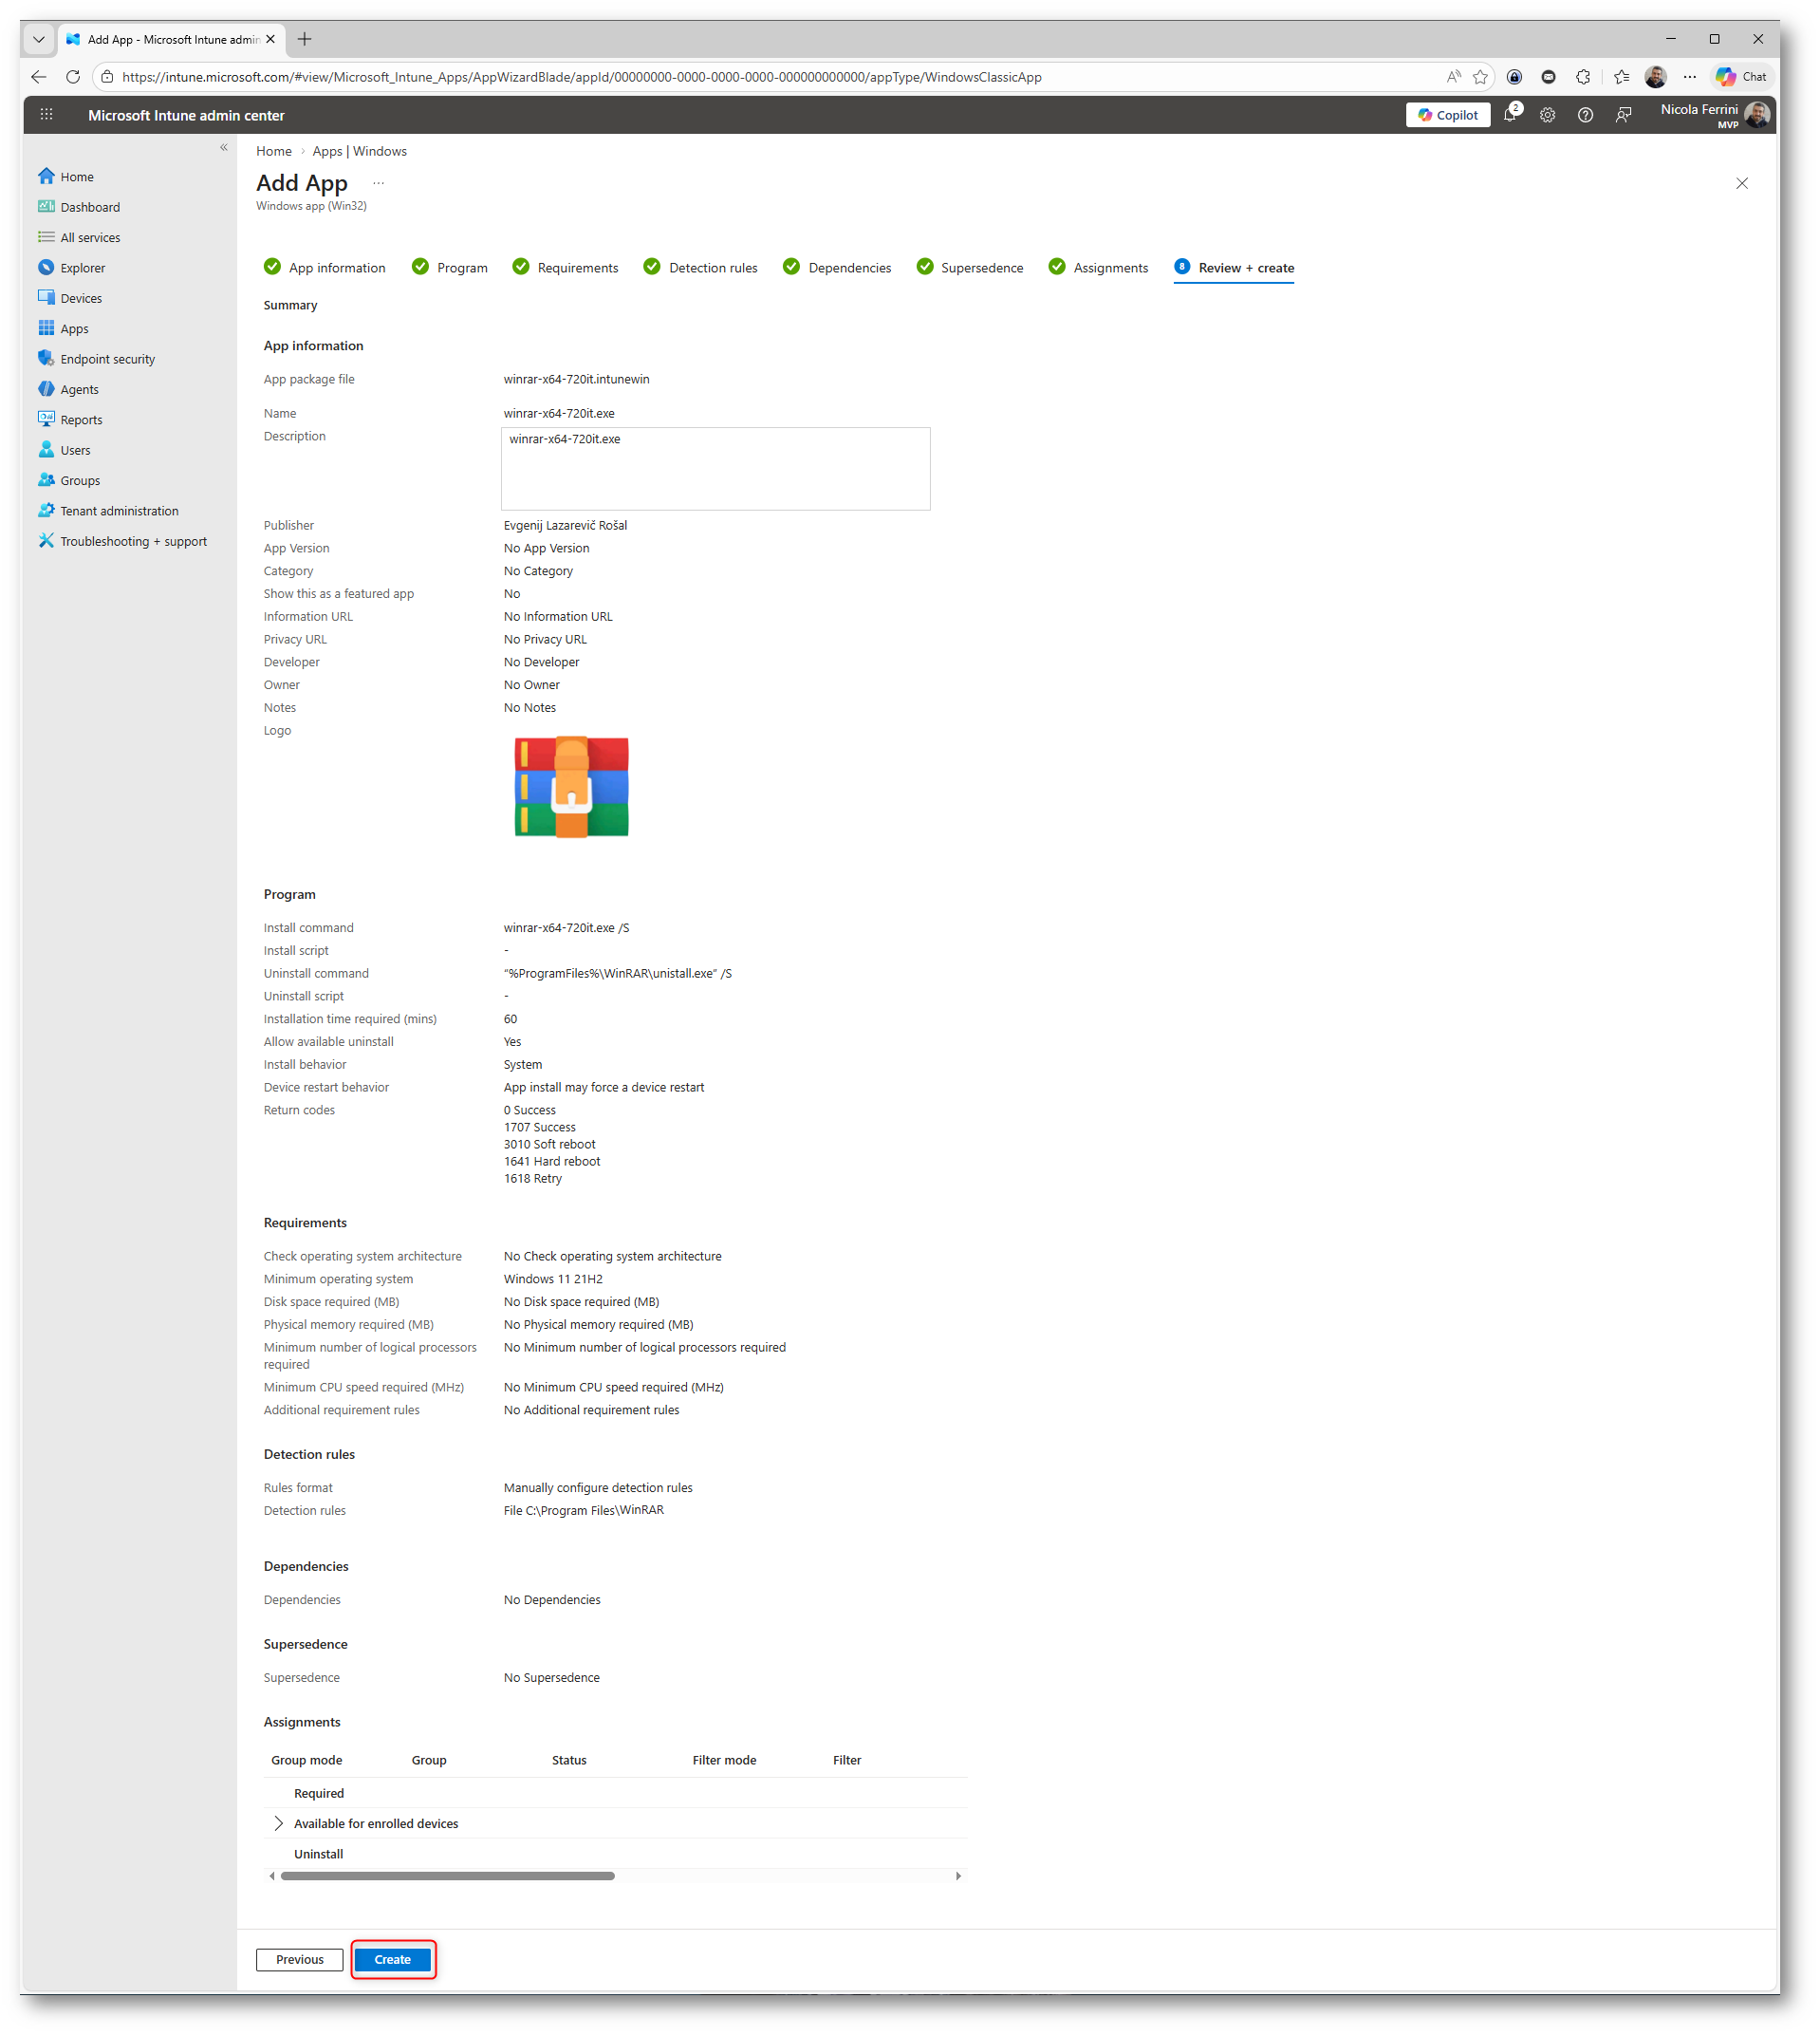Click the Create button
This screenshot has width=1820, height=2035.
(x=393, y=1960)
